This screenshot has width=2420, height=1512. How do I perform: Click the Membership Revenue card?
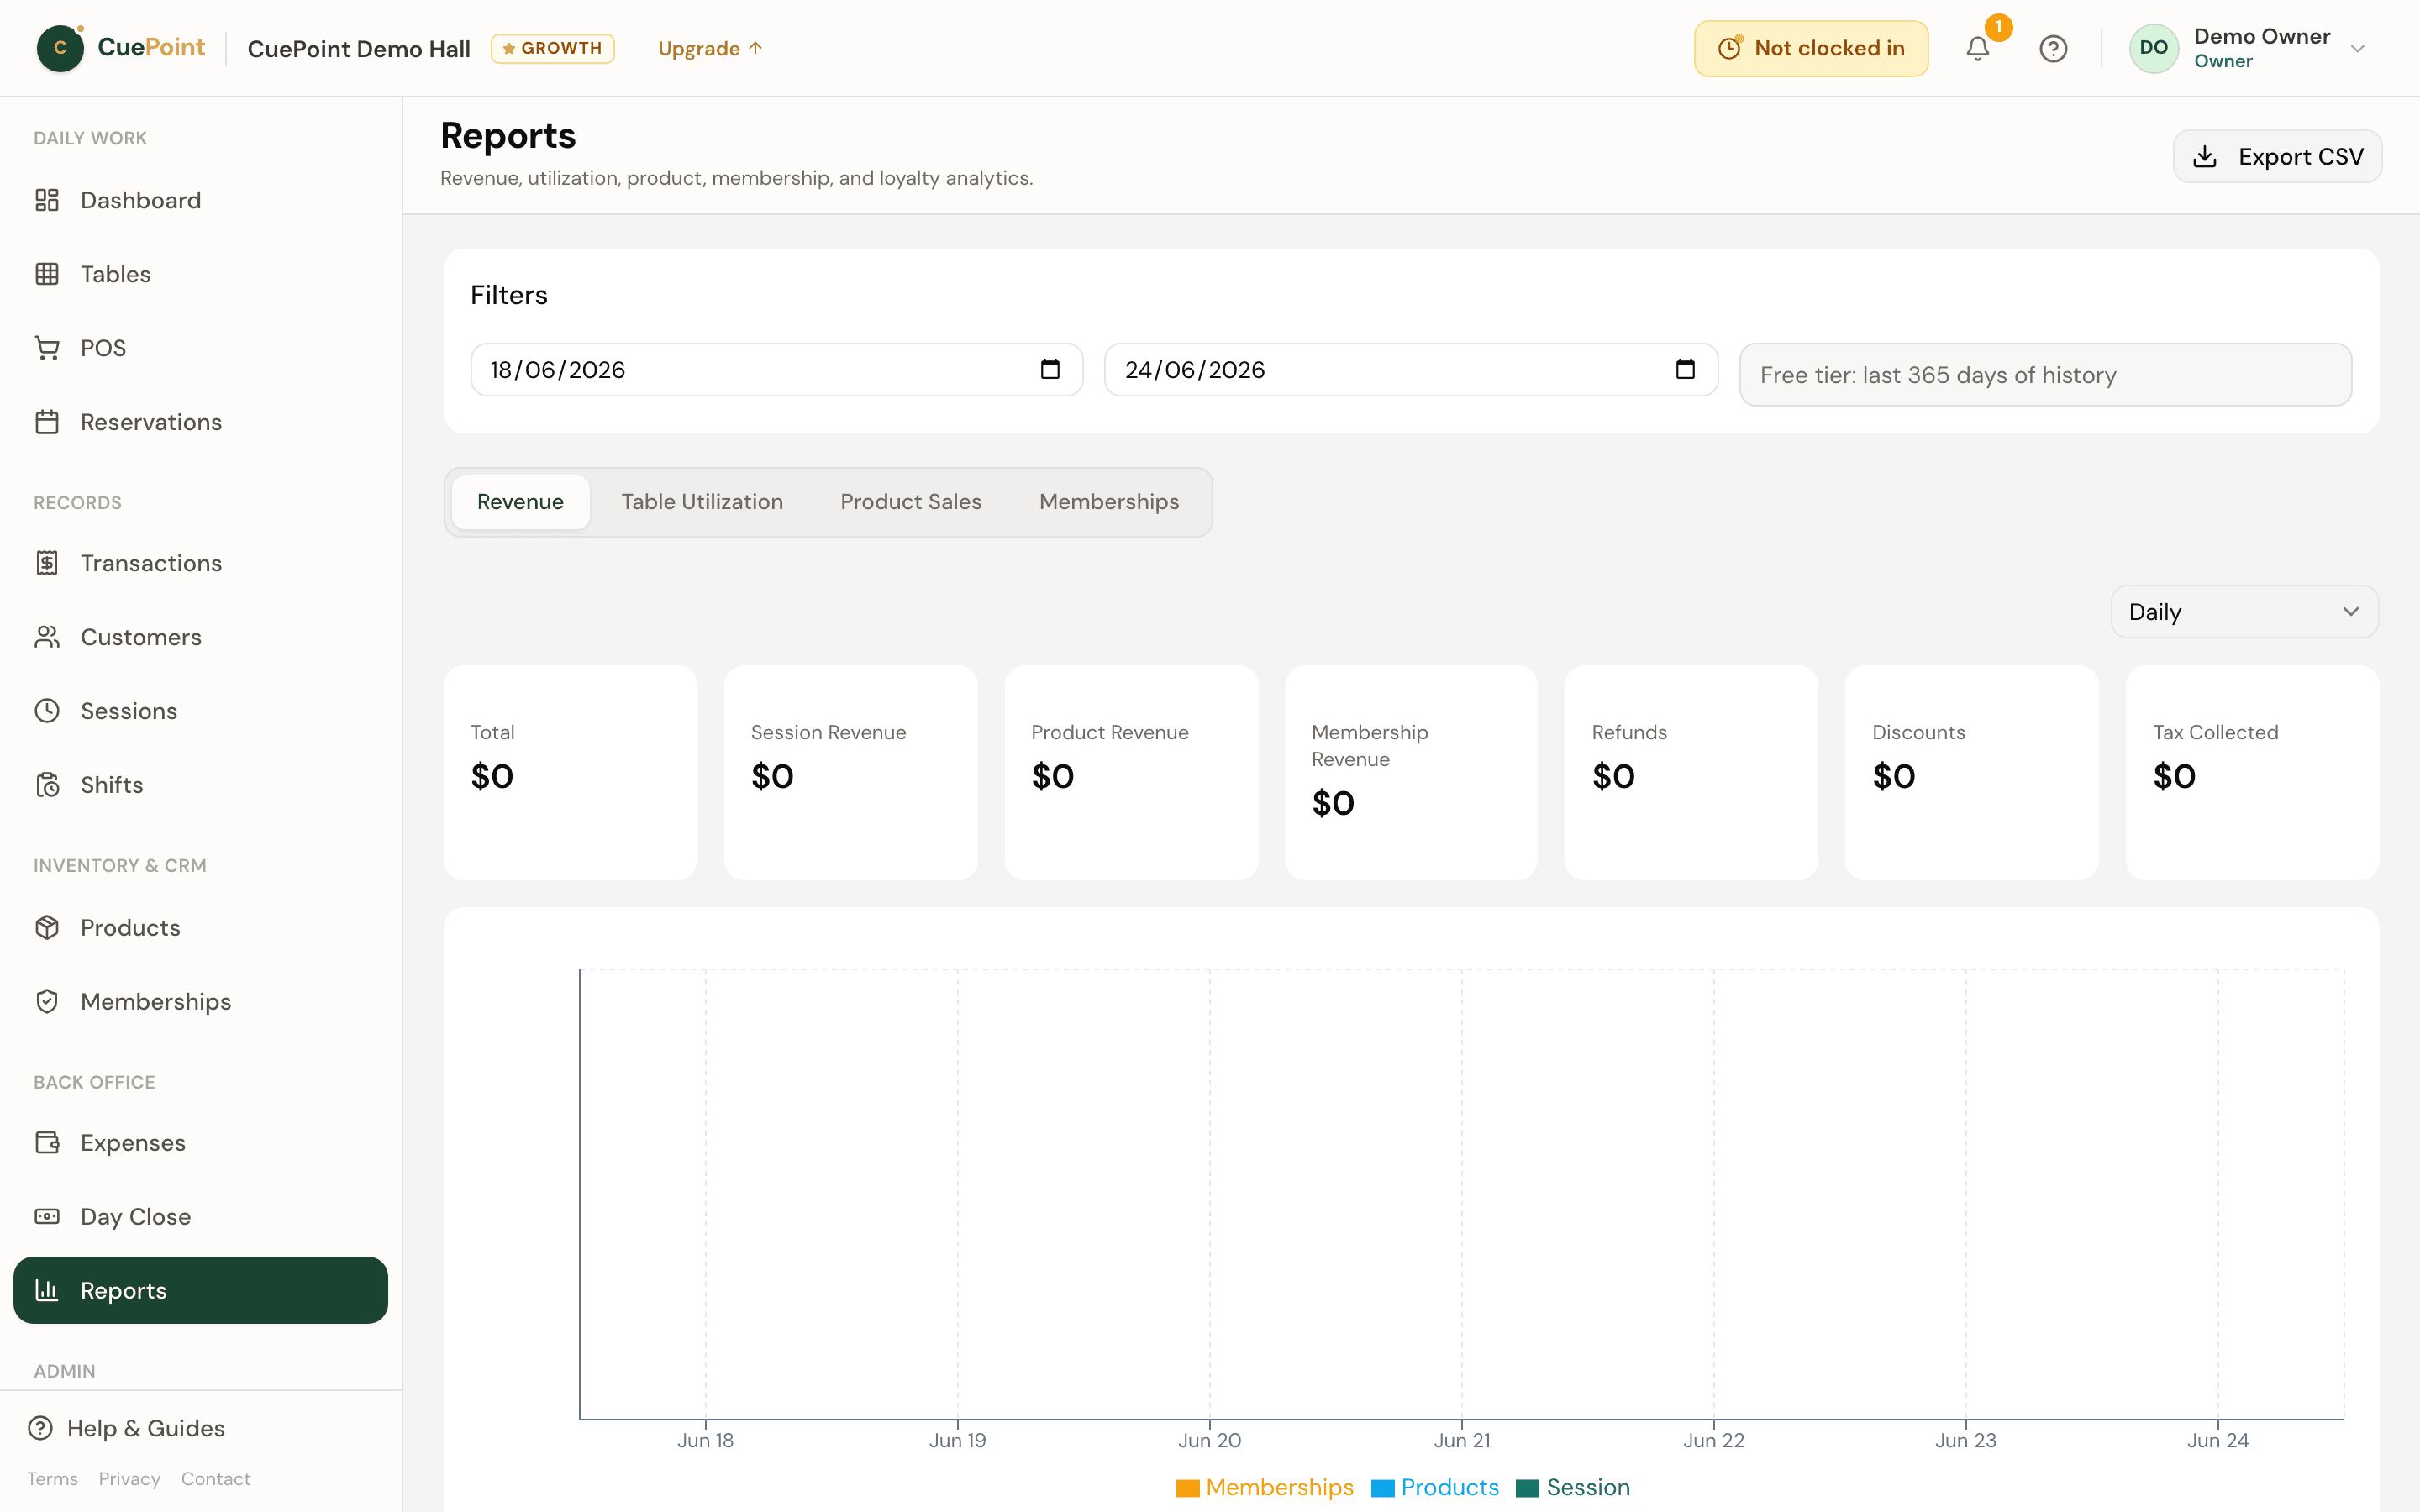pyautogui.click(x=1411, y=773)
